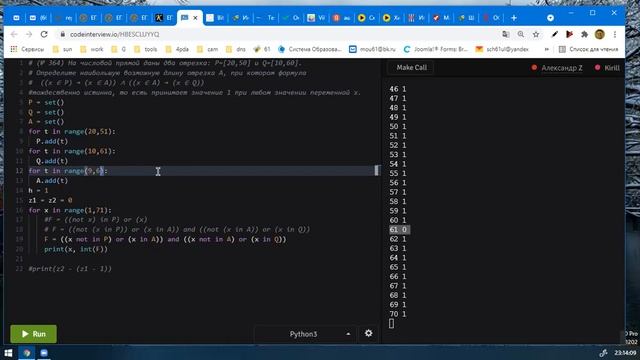The width and height of the screenshot is (640, 360).
Task: Open Список для чтения reading list
Action: [x=589, y=49]
